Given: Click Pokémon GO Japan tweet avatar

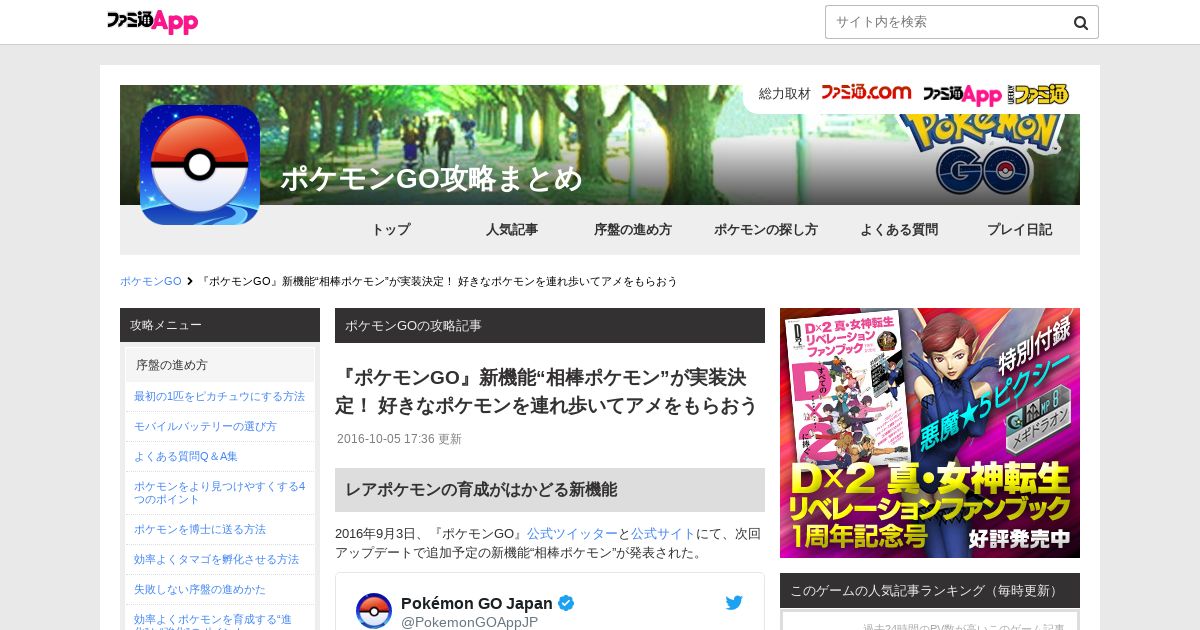Looking at the screenshot, I should (374, 610).
